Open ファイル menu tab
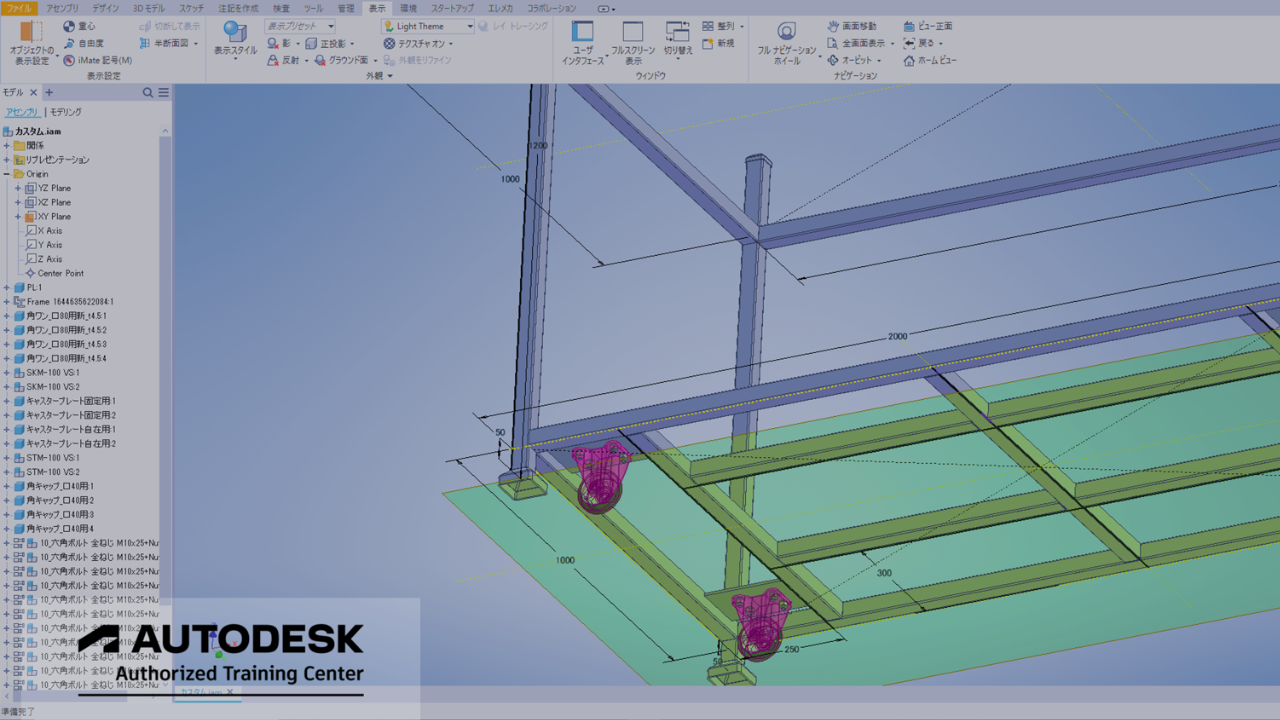Viewport: 1280px width, 720px height. 20,8
